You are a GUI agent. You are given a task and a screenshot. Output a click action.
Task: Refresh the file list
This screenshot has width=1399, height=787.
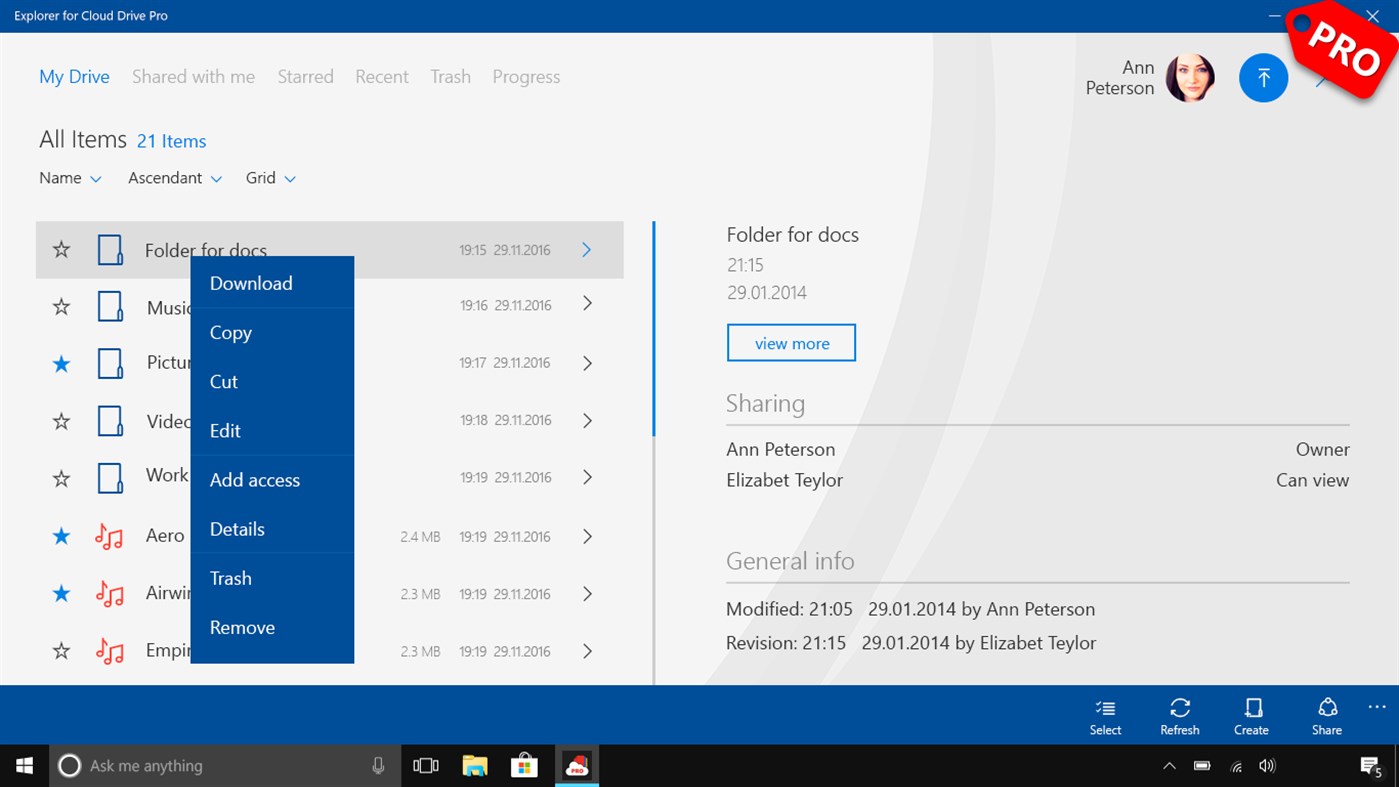click(x=1180, y=714)
